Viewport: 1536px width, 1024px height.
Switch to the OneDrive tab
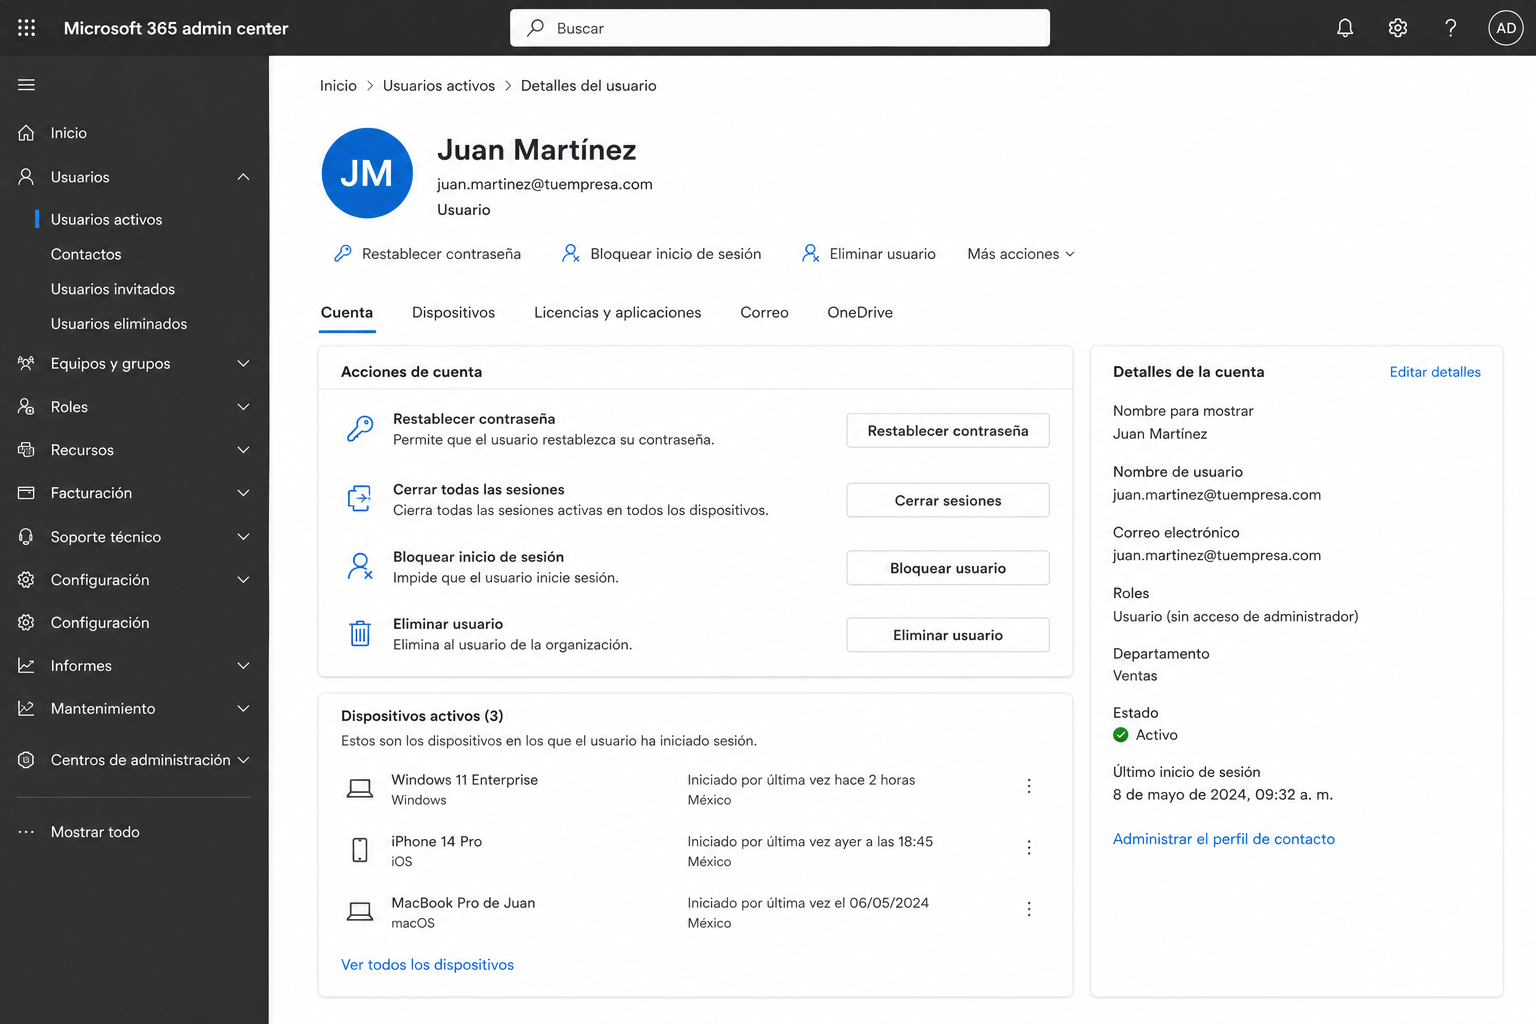click(860, 313)
